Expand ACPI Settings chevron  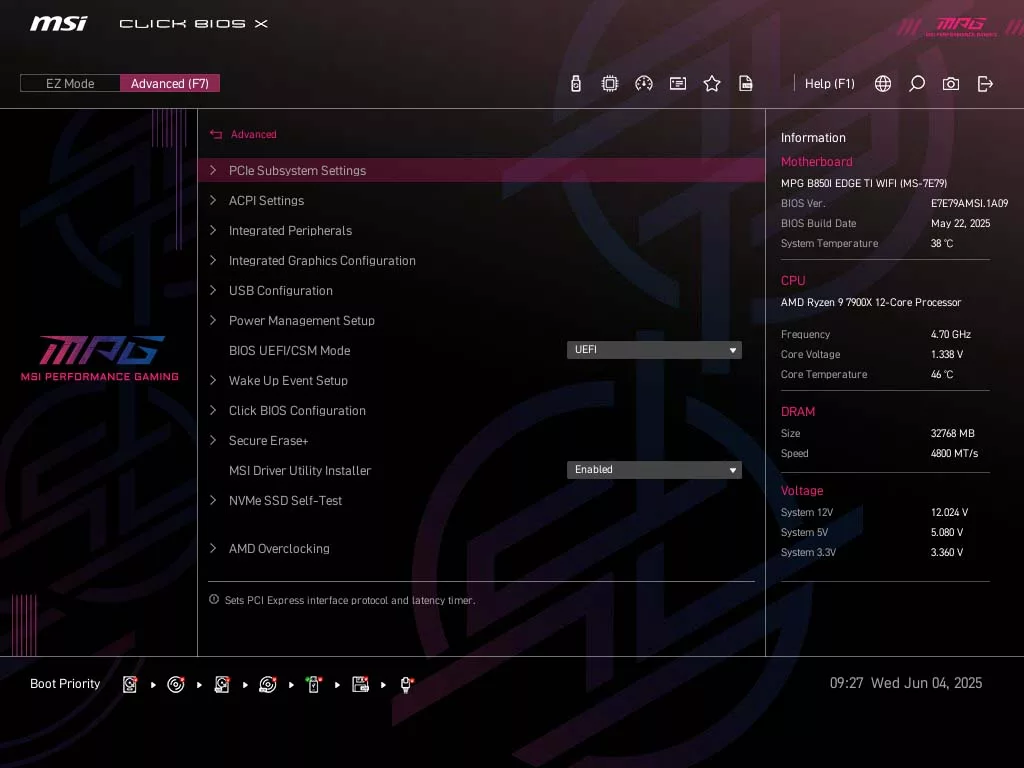pos(213,200)
